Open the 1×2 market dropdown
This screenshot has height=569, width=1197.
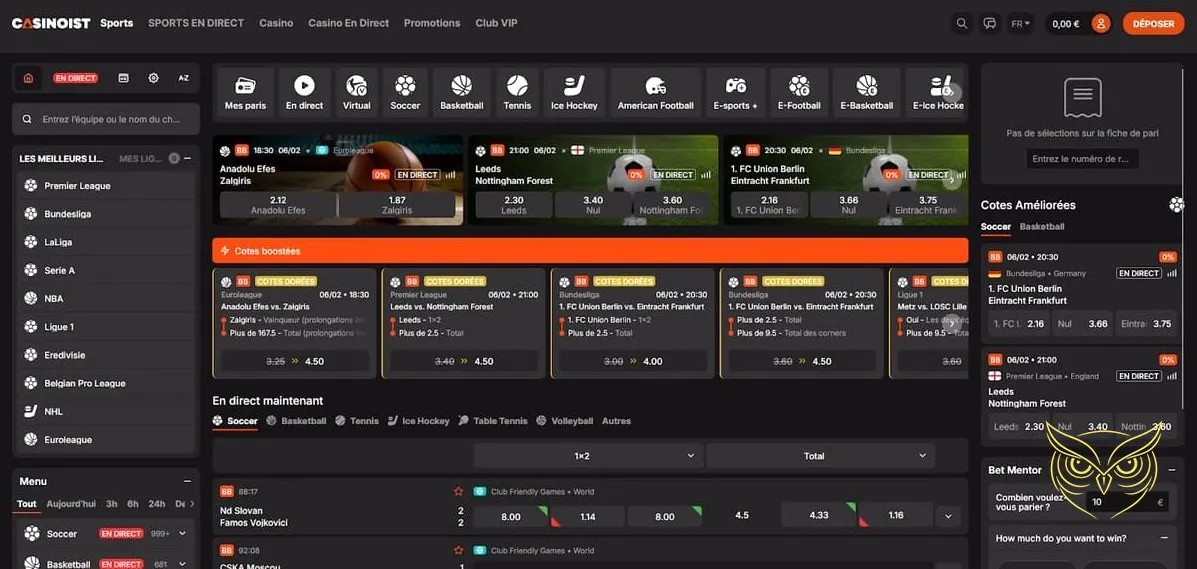click(586, 456)
